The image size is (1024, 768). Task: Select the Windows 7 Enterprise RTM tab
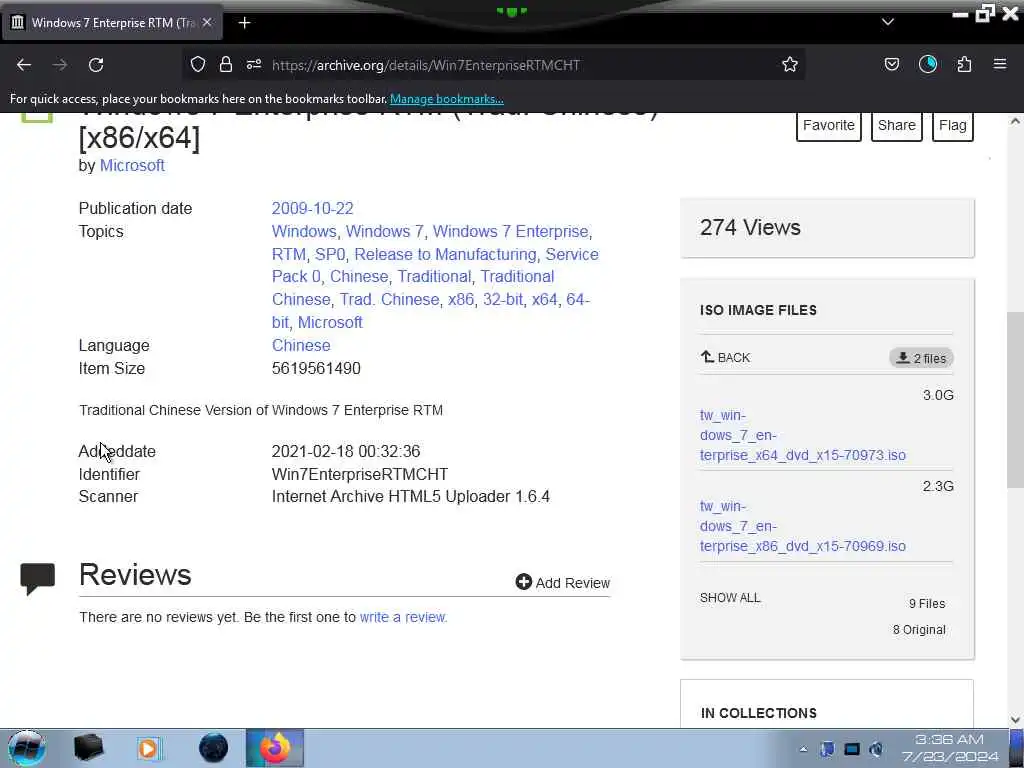coord(111,23)
